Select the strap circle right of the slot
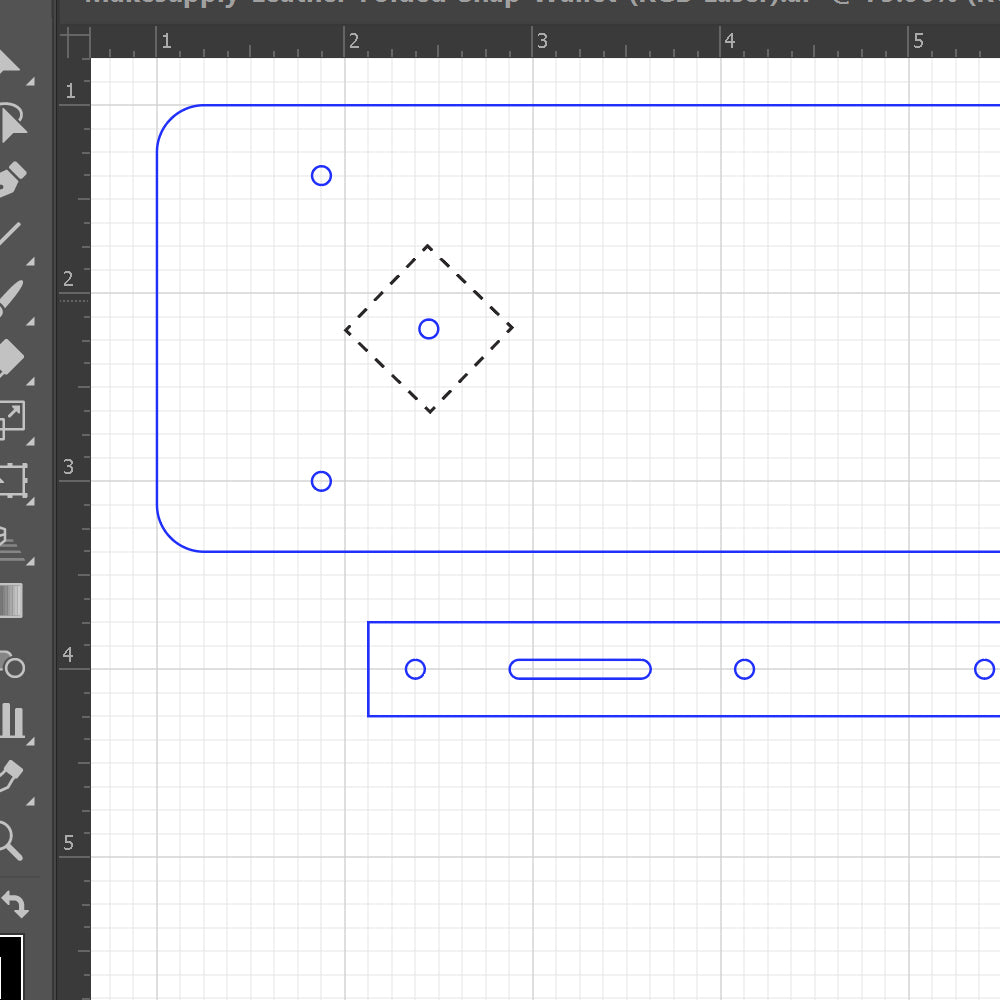 pos(744,669)
